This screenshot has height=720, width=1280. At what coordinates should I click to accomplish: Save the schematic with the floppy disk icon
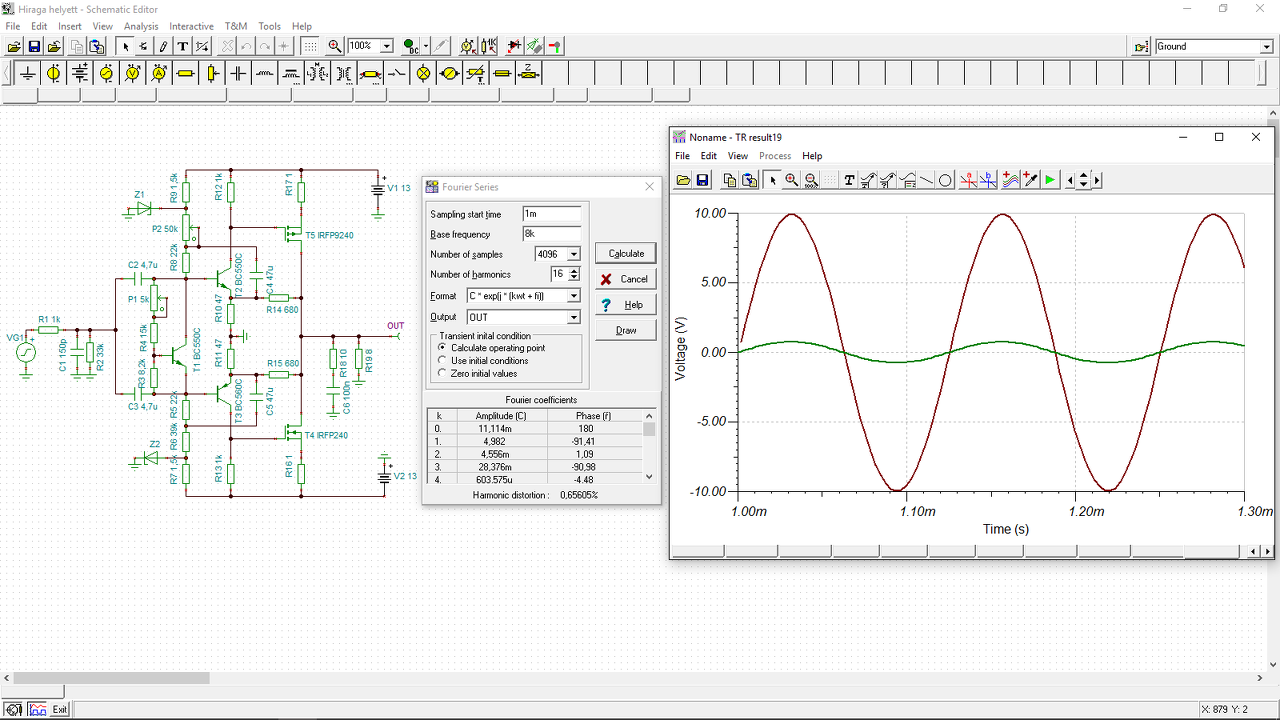point(34,46)
